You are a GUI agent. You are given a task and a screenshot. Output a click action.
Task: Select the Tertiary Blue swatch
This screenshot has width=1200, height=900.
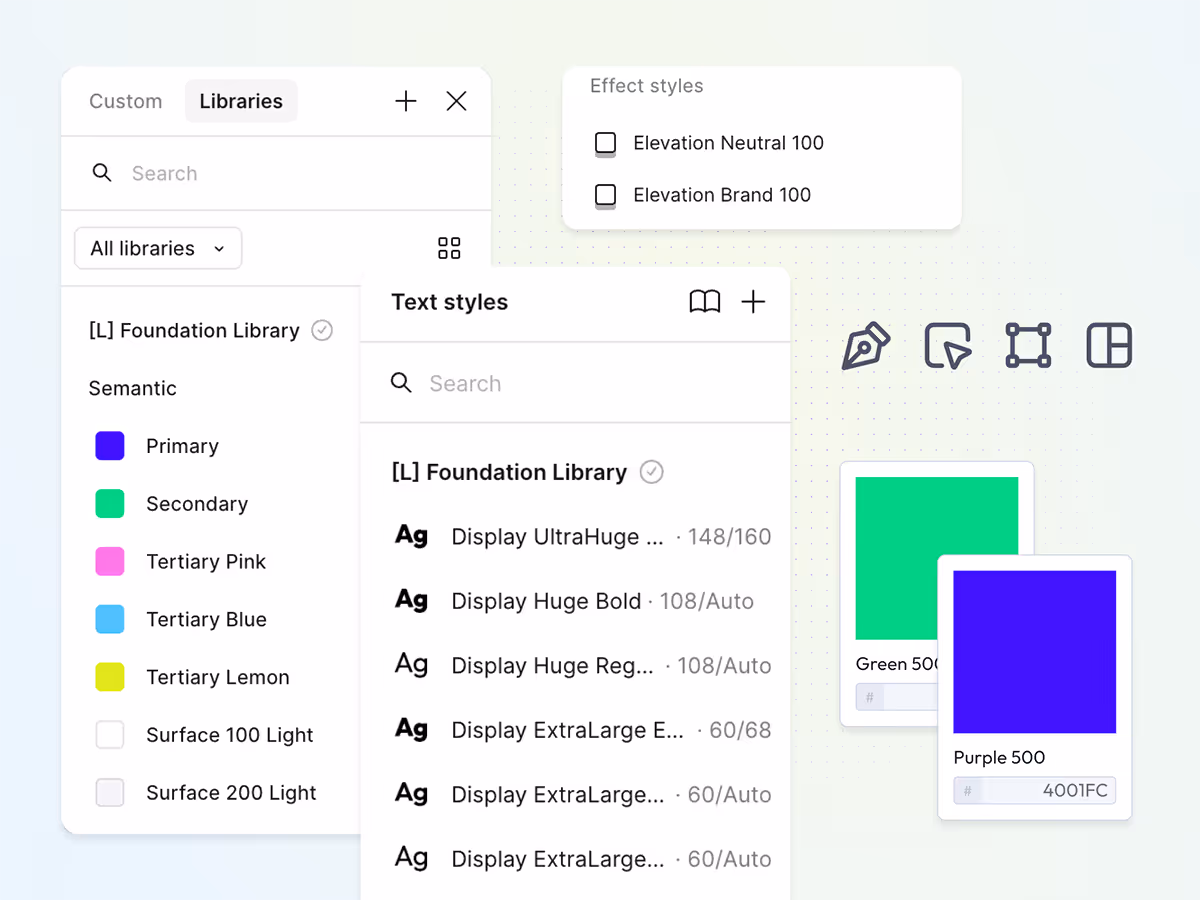click(x=110, y=619)
